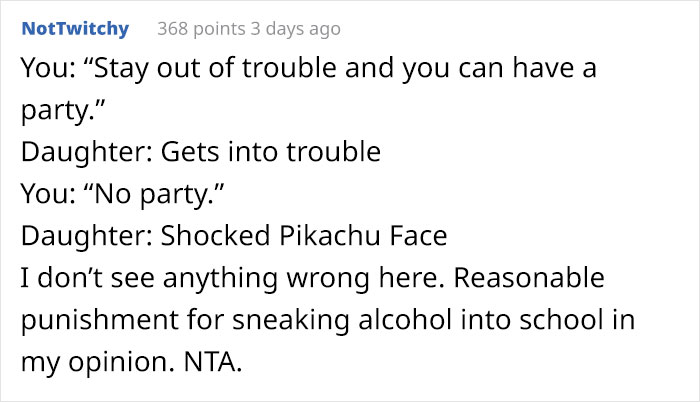Screen dimensions: 700x402
Task: Open the 3 days ago timestamp permalink
Action: tap(298, 29)
